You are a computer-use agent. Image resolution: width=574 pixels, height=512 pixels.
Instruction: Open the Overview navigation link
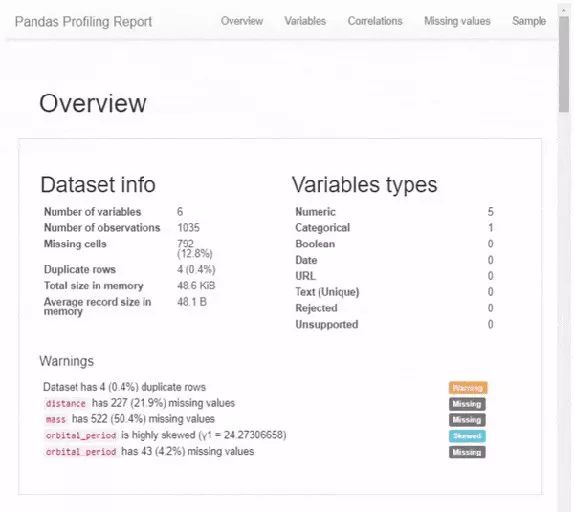pyautogui.click(x=242, y=21)
